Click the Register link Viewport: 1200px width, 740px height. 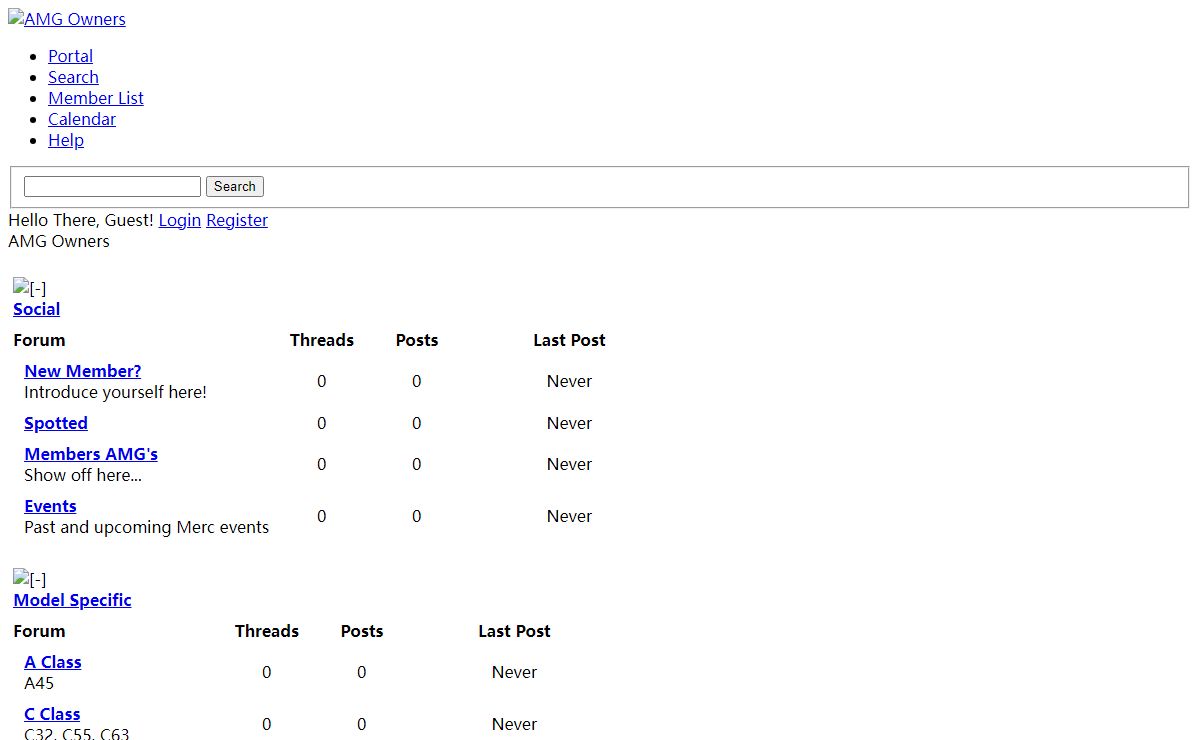coord(237,220)
